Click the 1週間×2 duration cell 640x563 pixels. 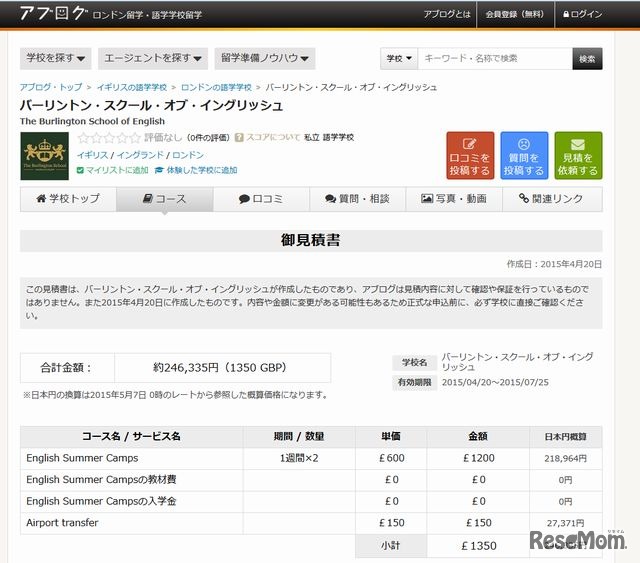click(299, 458)
